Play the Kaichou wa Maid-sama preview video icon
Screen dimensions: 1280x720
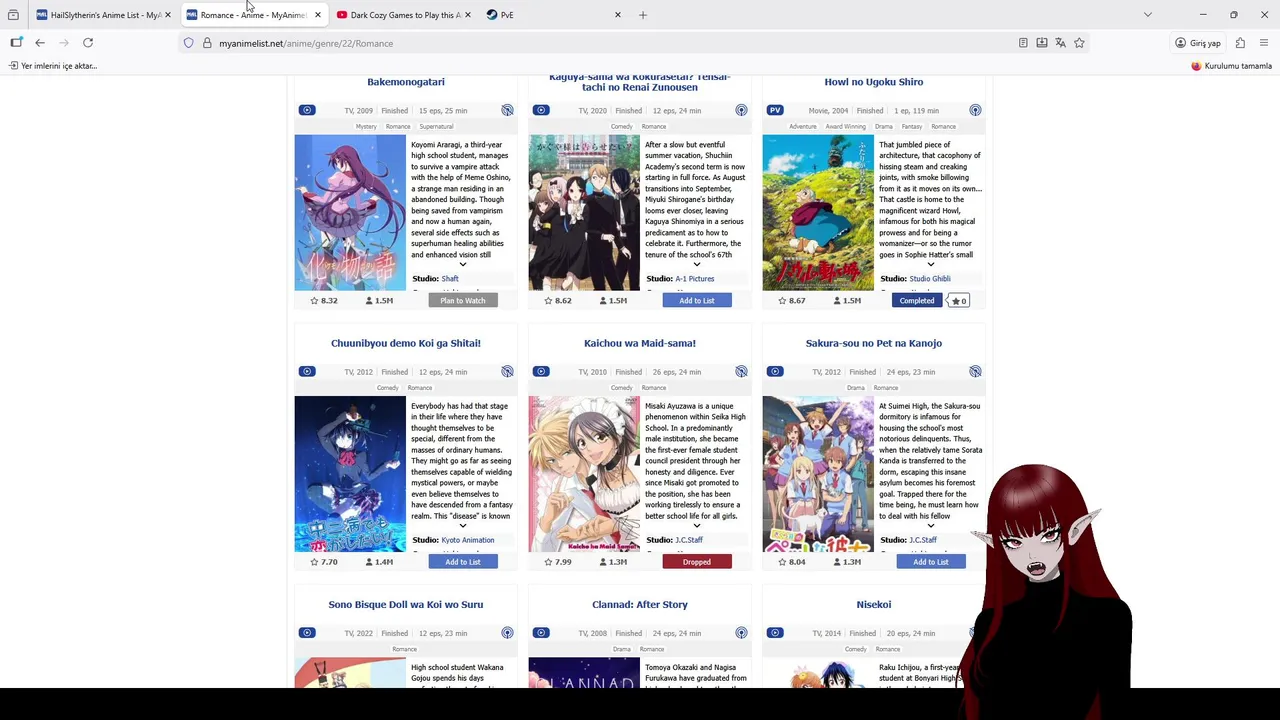click(x=541, y=371)
